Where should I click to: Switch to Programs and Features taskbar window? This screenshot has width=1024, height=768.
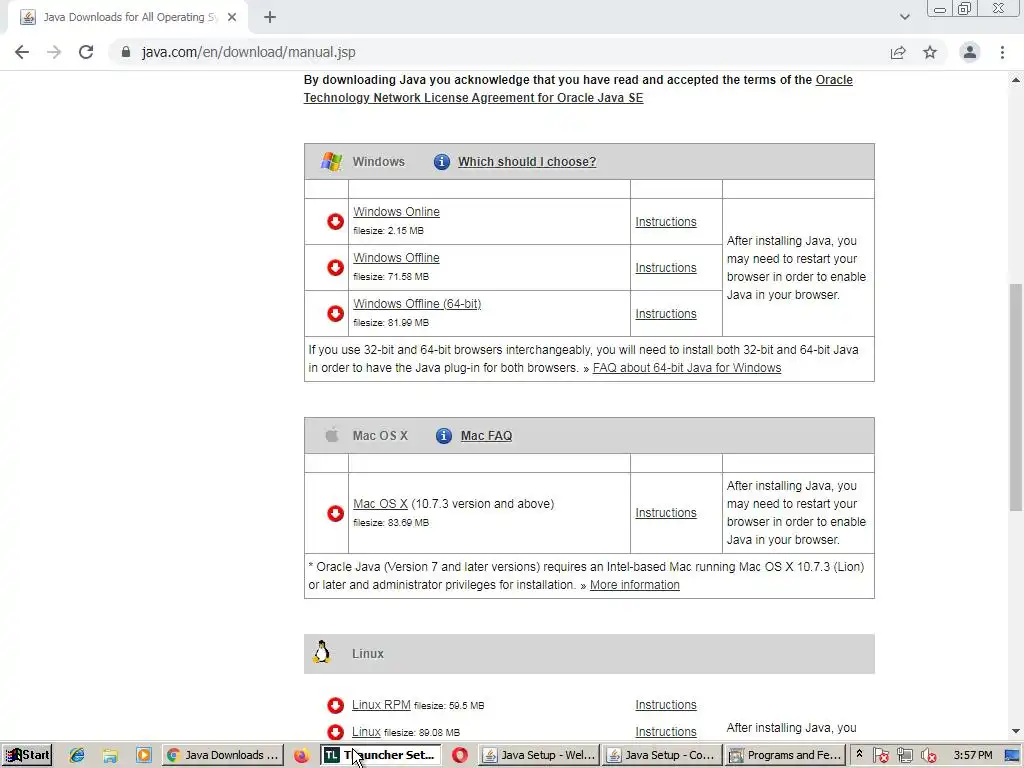786,755
